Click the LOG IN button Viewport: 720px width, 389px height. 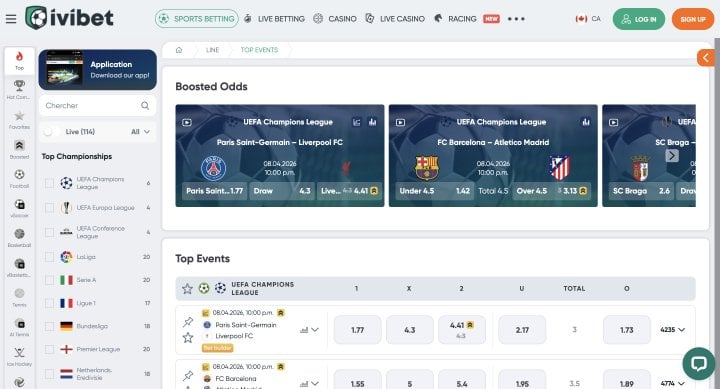pyautogui.click(x=639, y=19)
